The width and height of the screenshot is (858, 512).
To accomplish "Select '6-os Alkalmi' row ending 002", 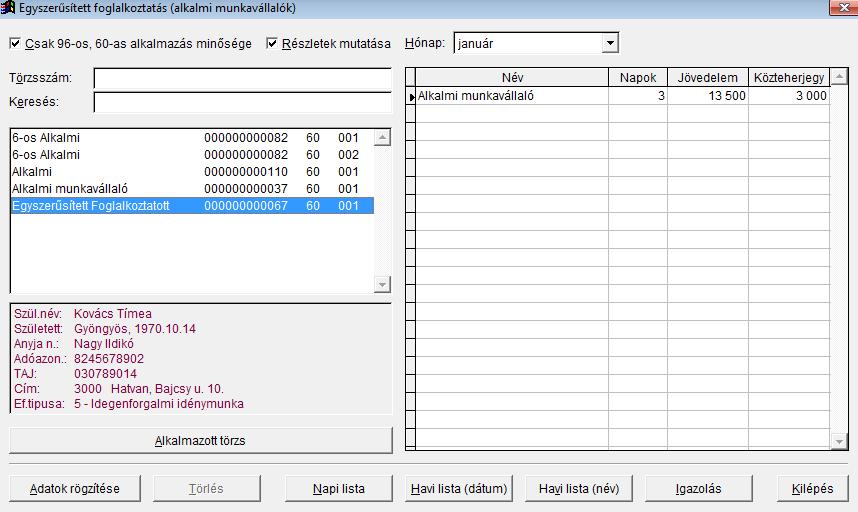I will click(x=192, y=155).
